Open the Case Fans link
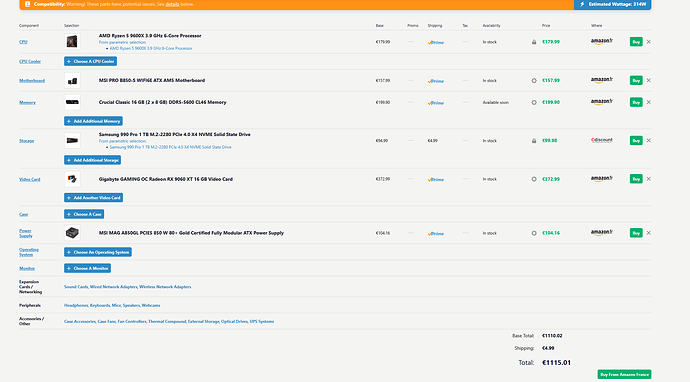The width and height of the screenshot is (690, 382). (x=106, y=322)
